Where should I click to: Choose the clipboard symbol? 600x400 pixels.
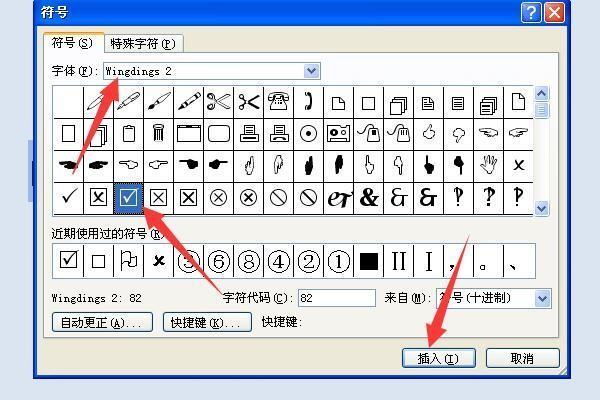[129, 134]
